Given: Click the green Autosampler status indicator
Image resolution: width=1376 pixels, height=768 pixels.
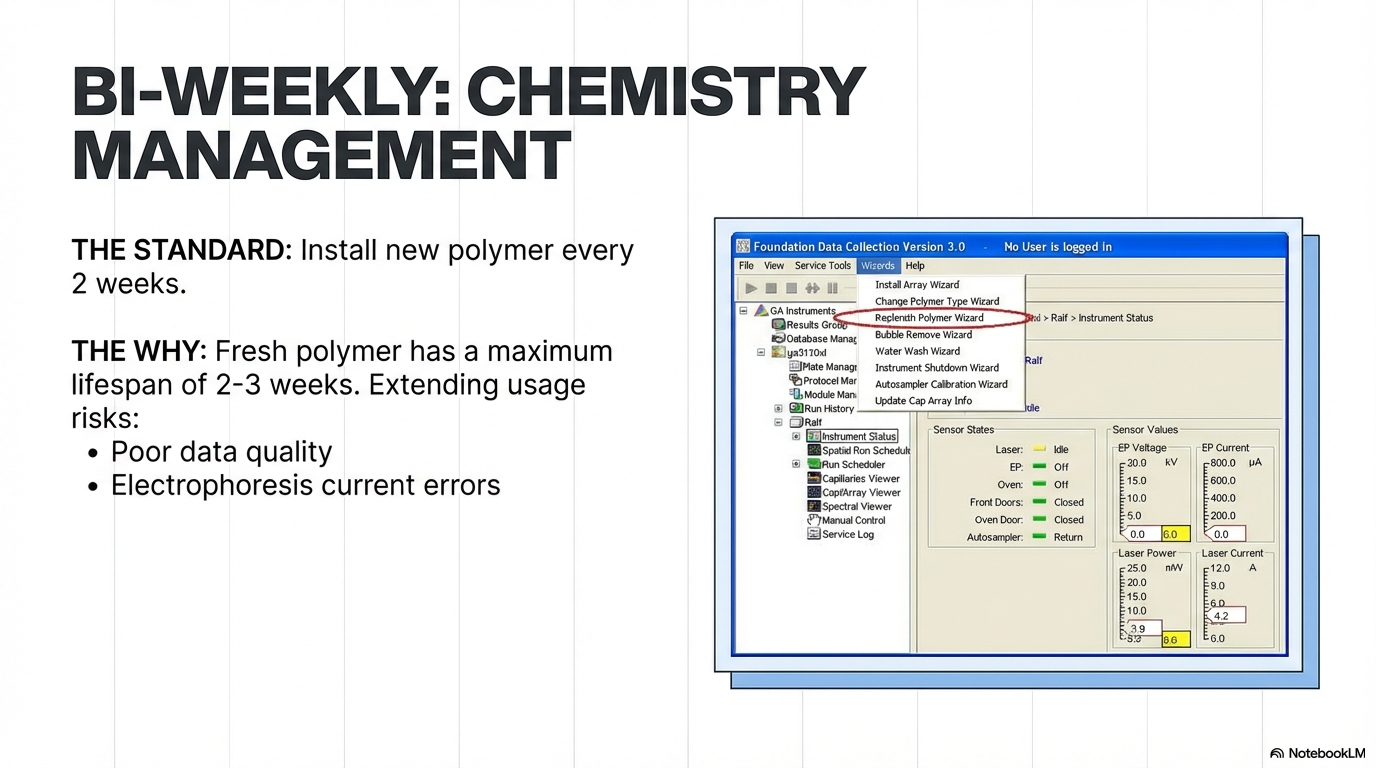Looking at the screenshot, I should click(1039, 537).
